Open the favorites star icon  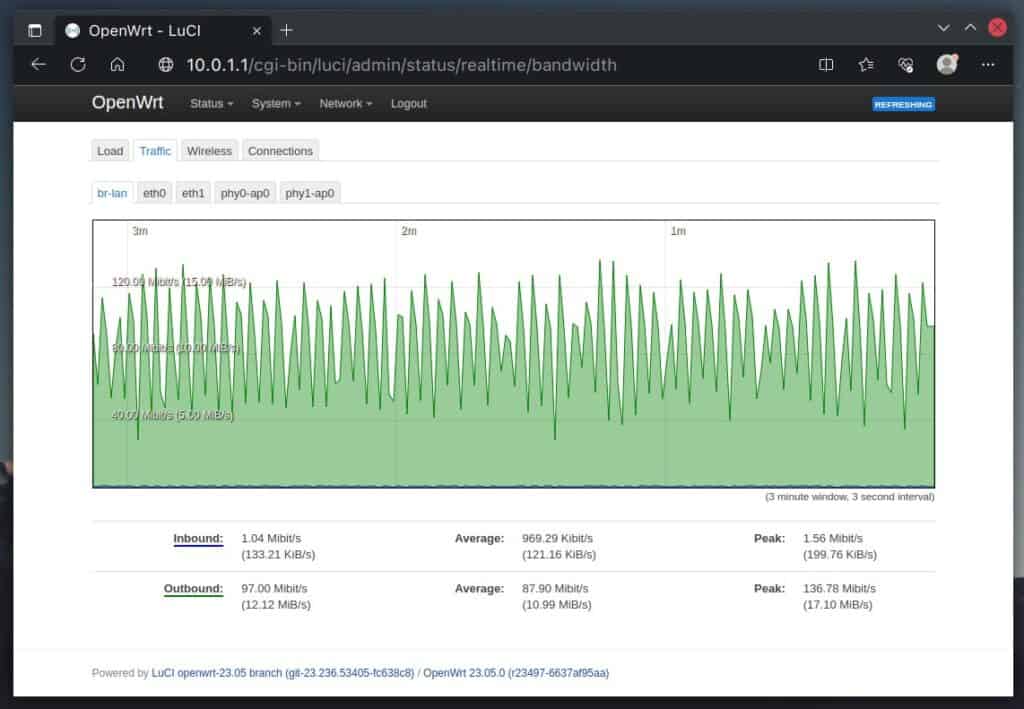point(866,65)
